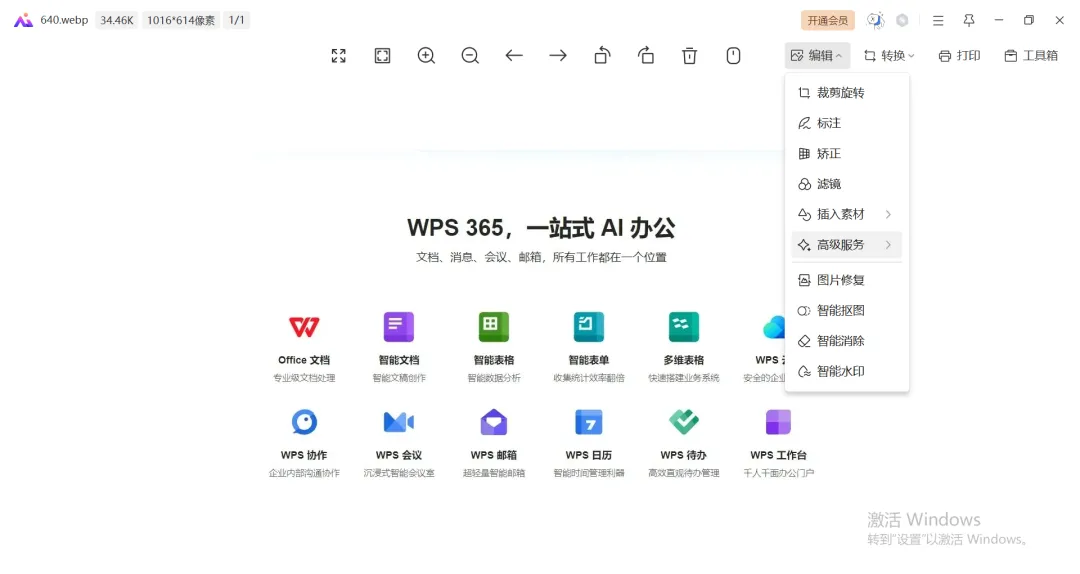Choose 裁剪旋转 from the edit menu

tap(847, 93)
